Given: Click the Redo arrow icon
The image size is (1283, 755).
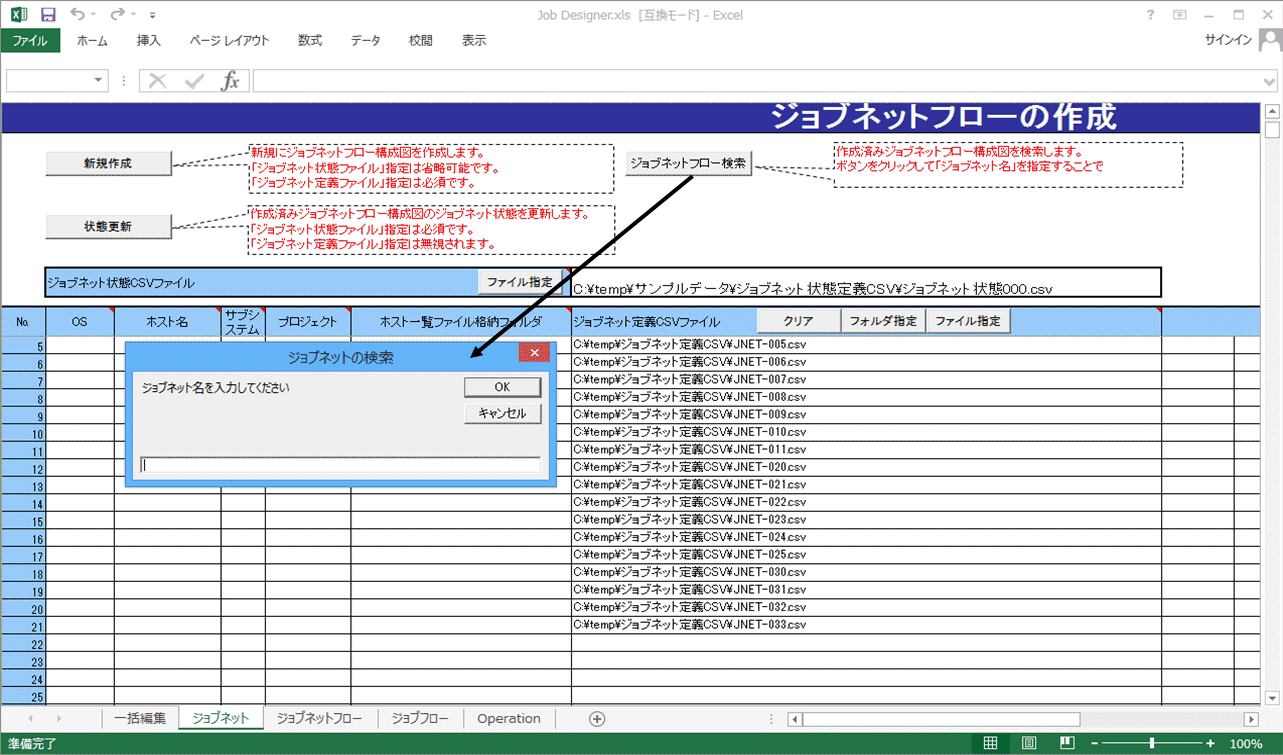Looking at the screenshot, I should [118, 15].
